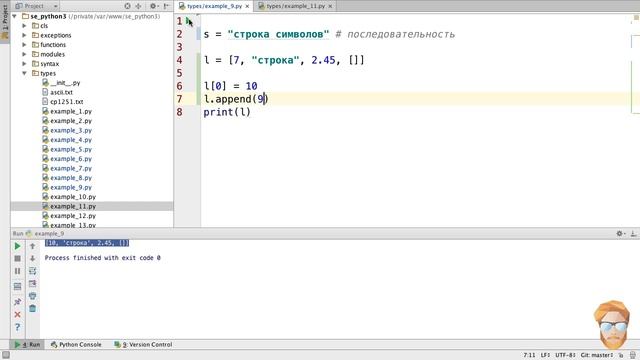
Task: Open the Python Console tab
Action: tap(76, 344)
